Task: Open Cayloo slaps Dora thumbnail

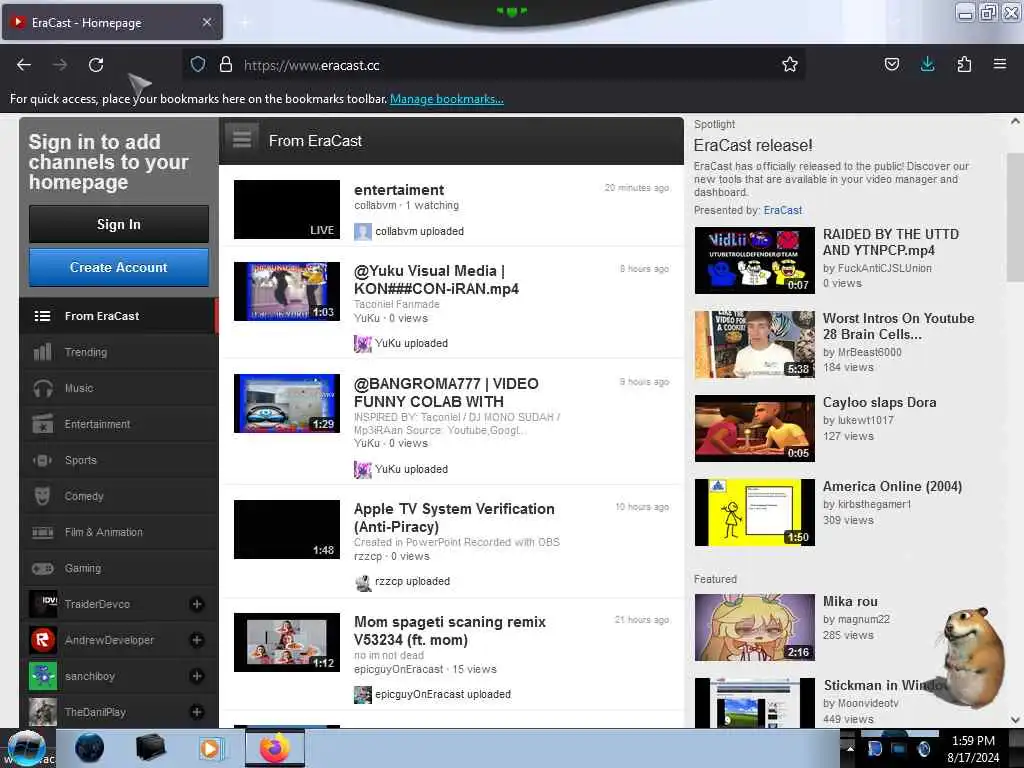Action: (x=754, y=428)
